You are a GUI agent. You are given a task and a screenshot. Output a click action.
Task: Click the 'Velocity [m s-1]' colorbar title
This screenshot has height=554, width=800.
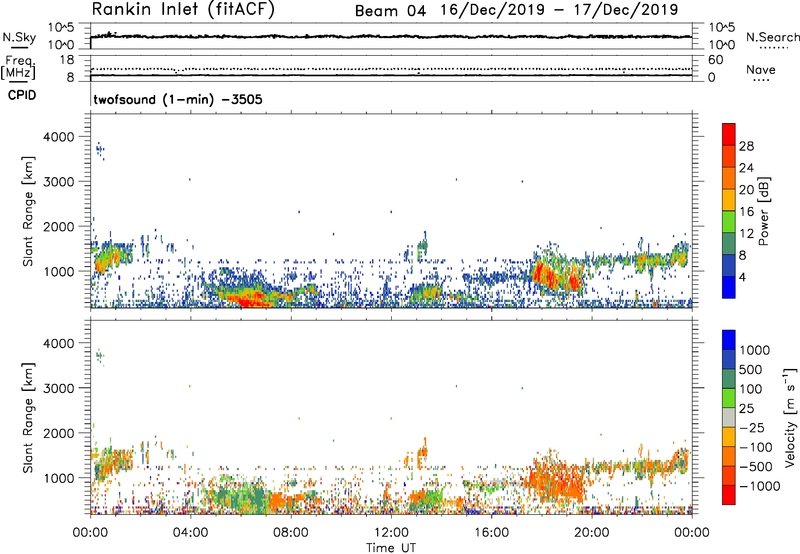point(790,418)
